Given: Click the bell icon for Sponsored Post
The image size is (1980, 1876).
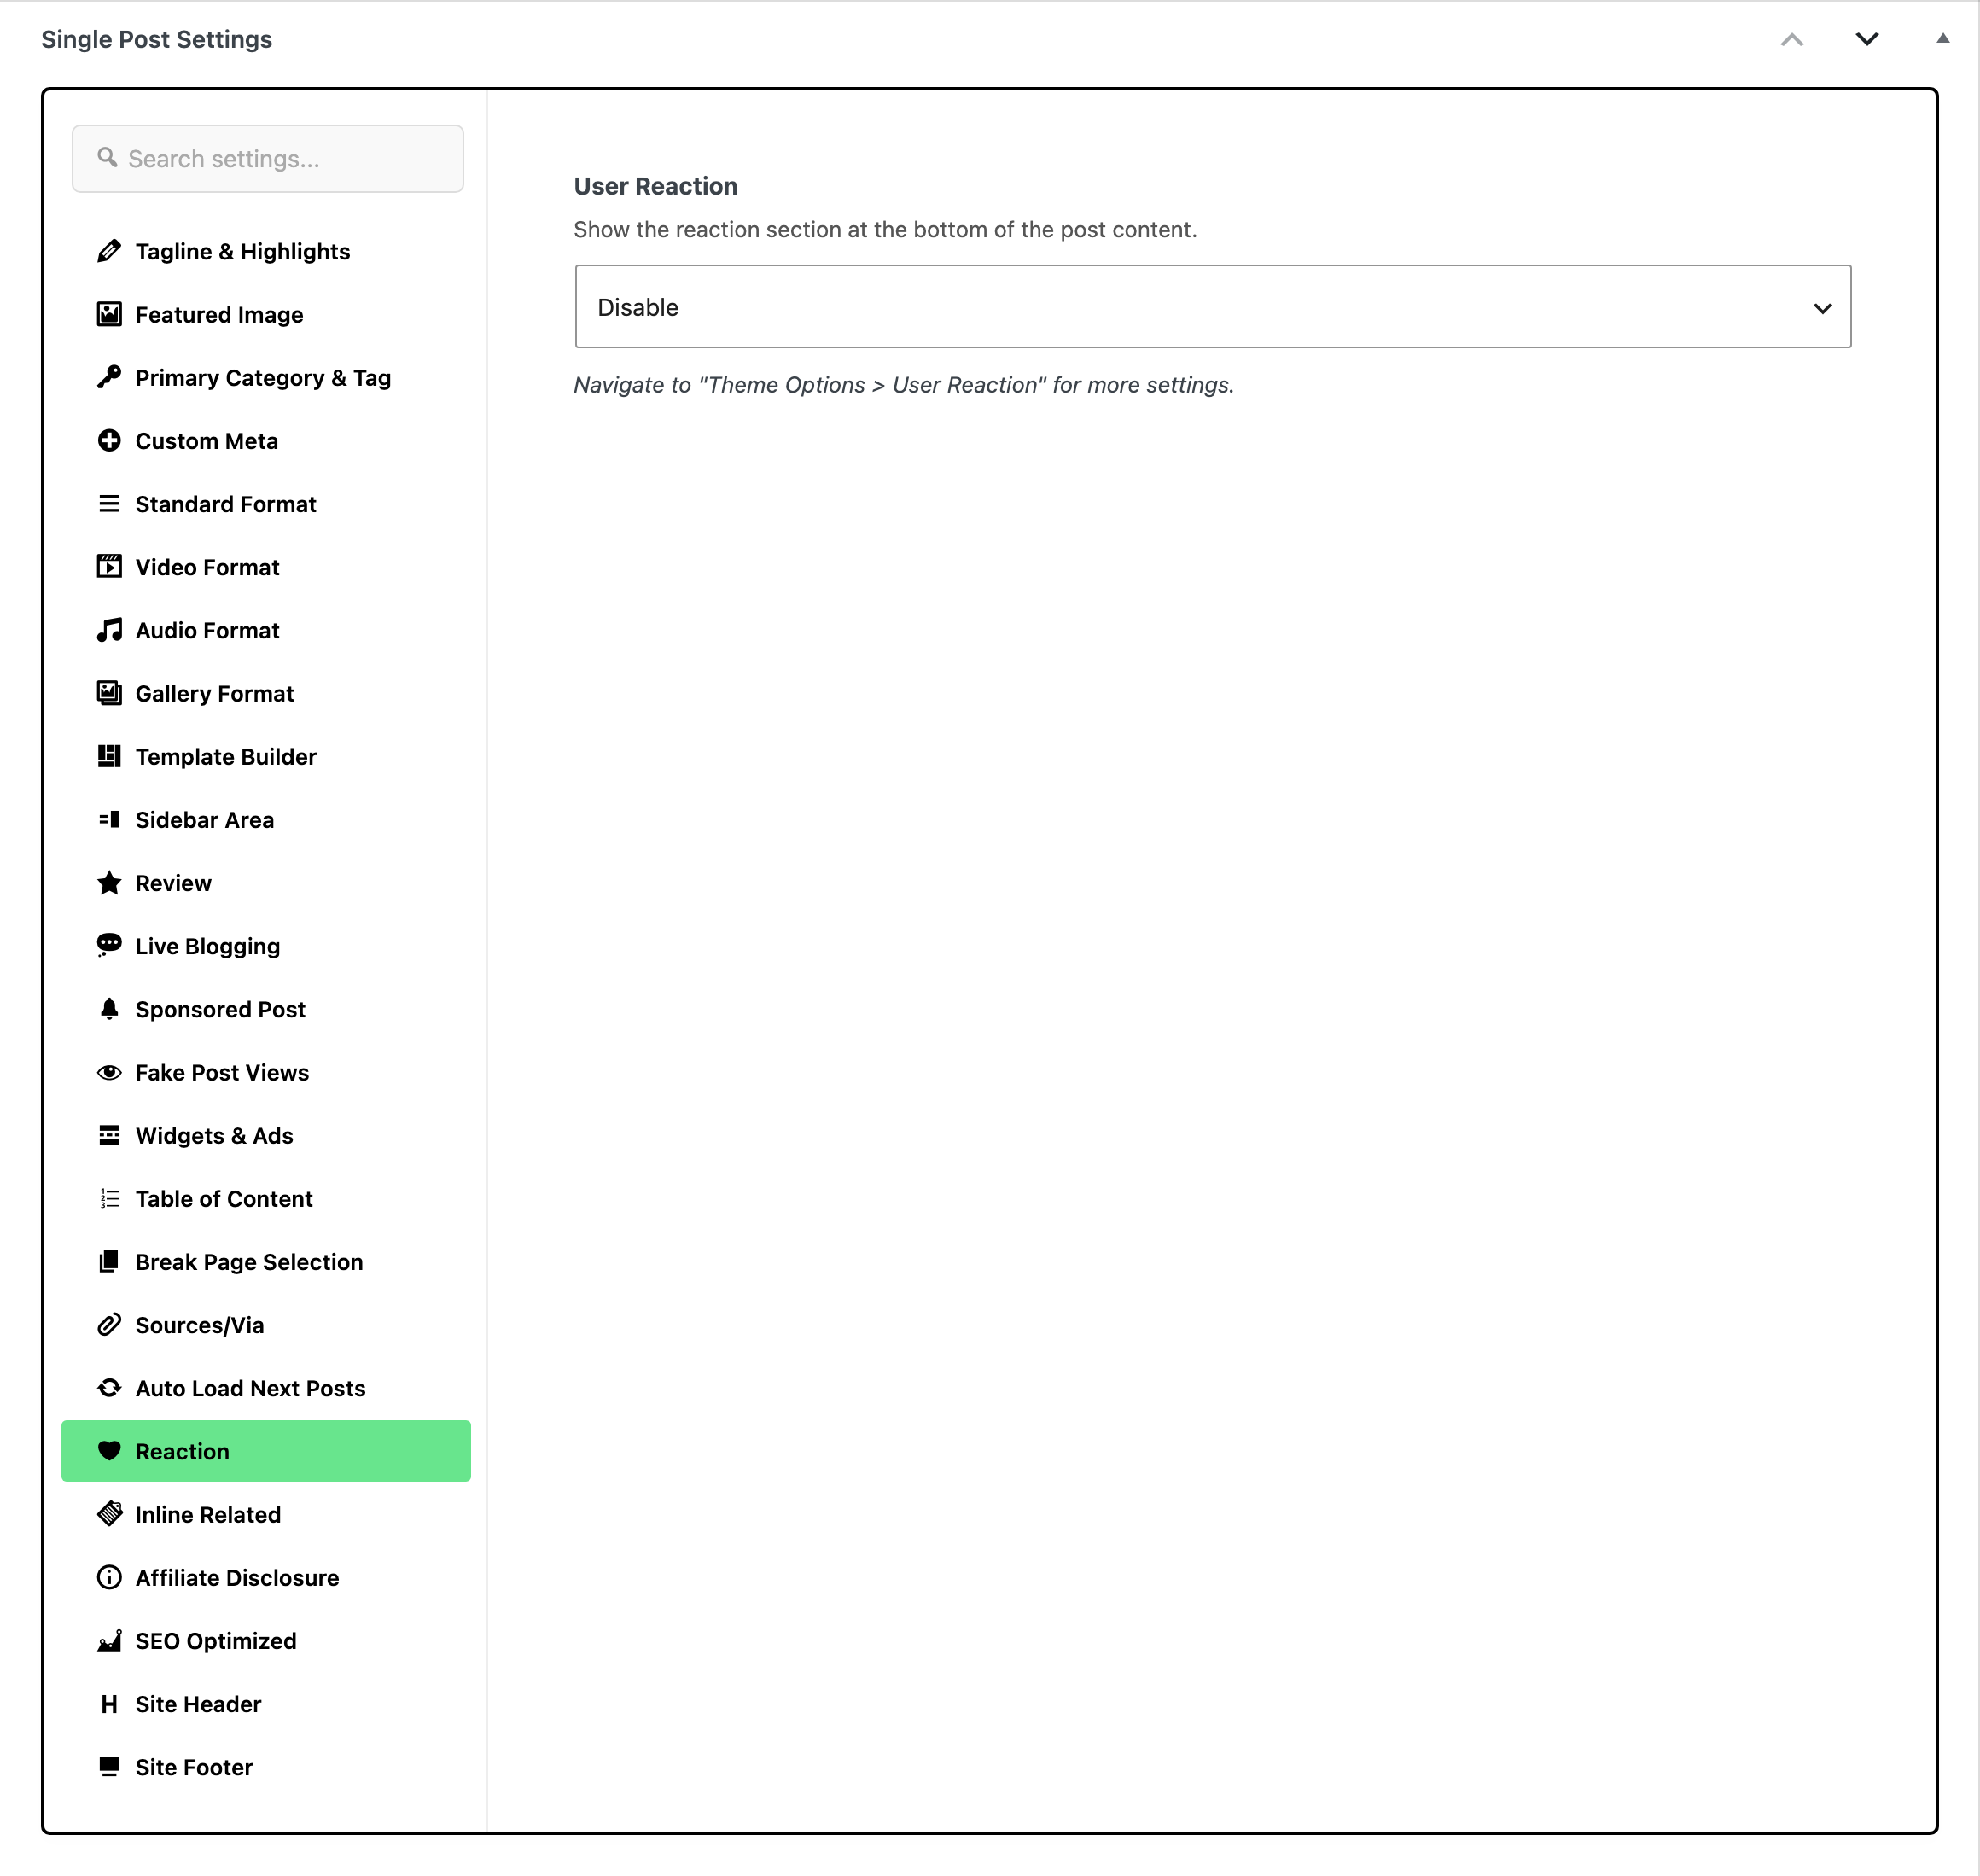Looking at the screenshot, I should coord(109,1009).
